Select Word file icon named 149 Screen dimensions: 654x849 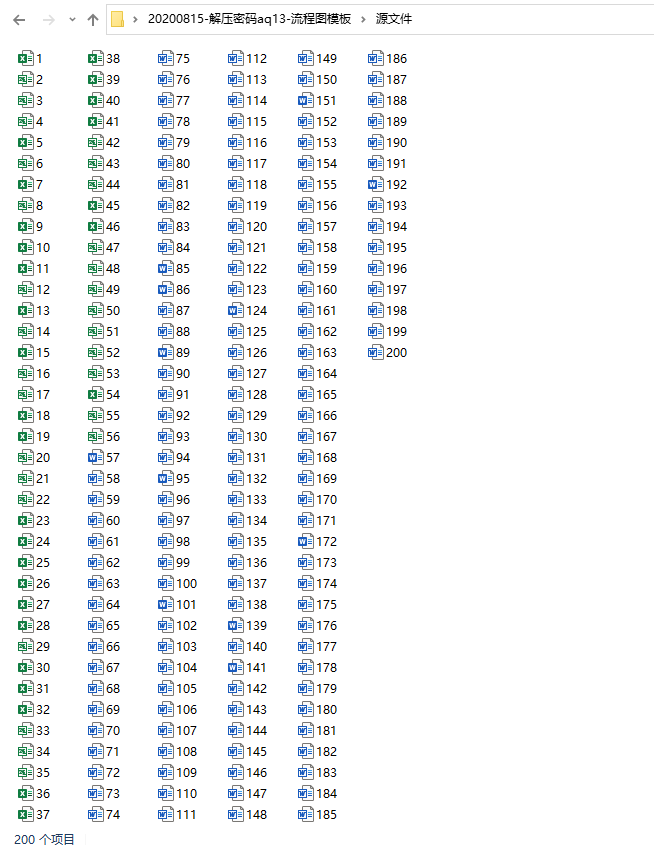305,58
